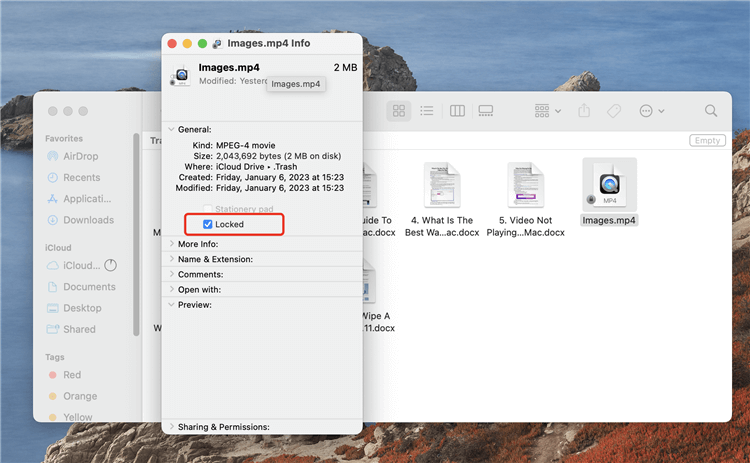The height and width of the screenshot is (463, 750).
Task: Expand the Comments section
Action: [171, 274]
